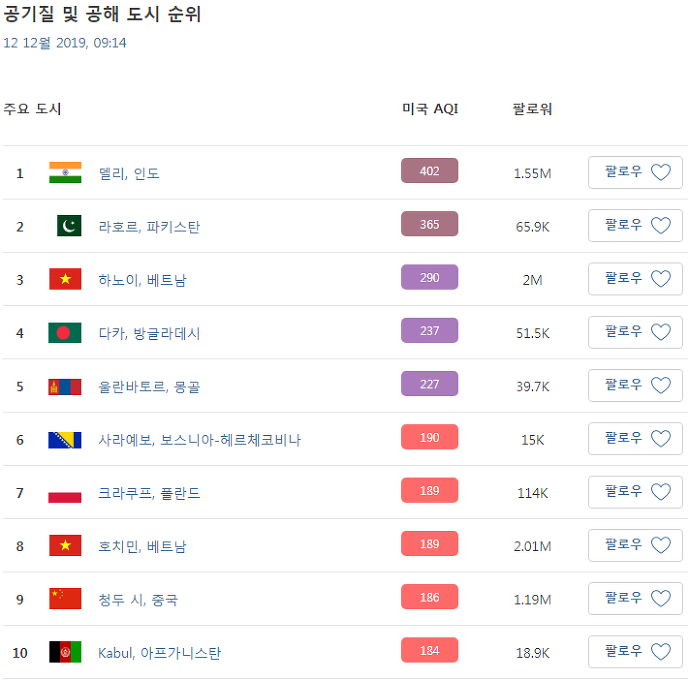Open the 다카, 방글라데시 city link
690x680 pixels.
[x=149, y=333]
